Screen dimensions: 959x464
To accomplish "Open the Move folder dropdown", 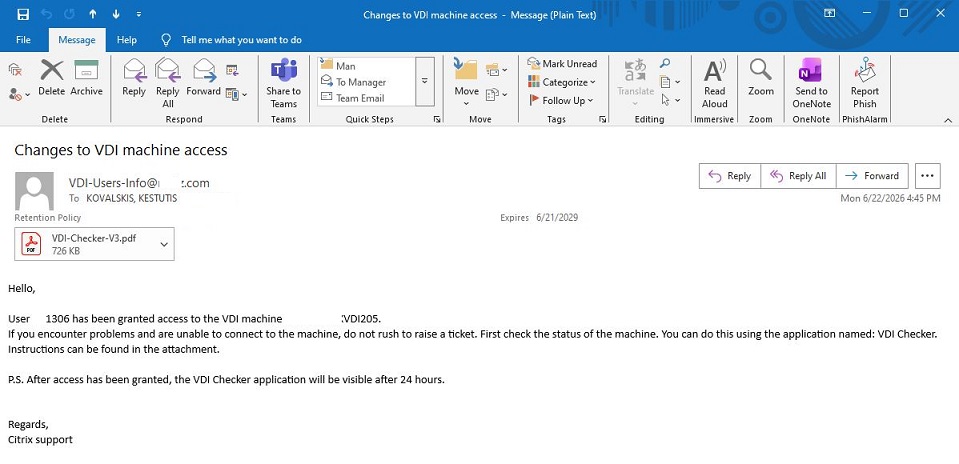I will pos(466,81).
